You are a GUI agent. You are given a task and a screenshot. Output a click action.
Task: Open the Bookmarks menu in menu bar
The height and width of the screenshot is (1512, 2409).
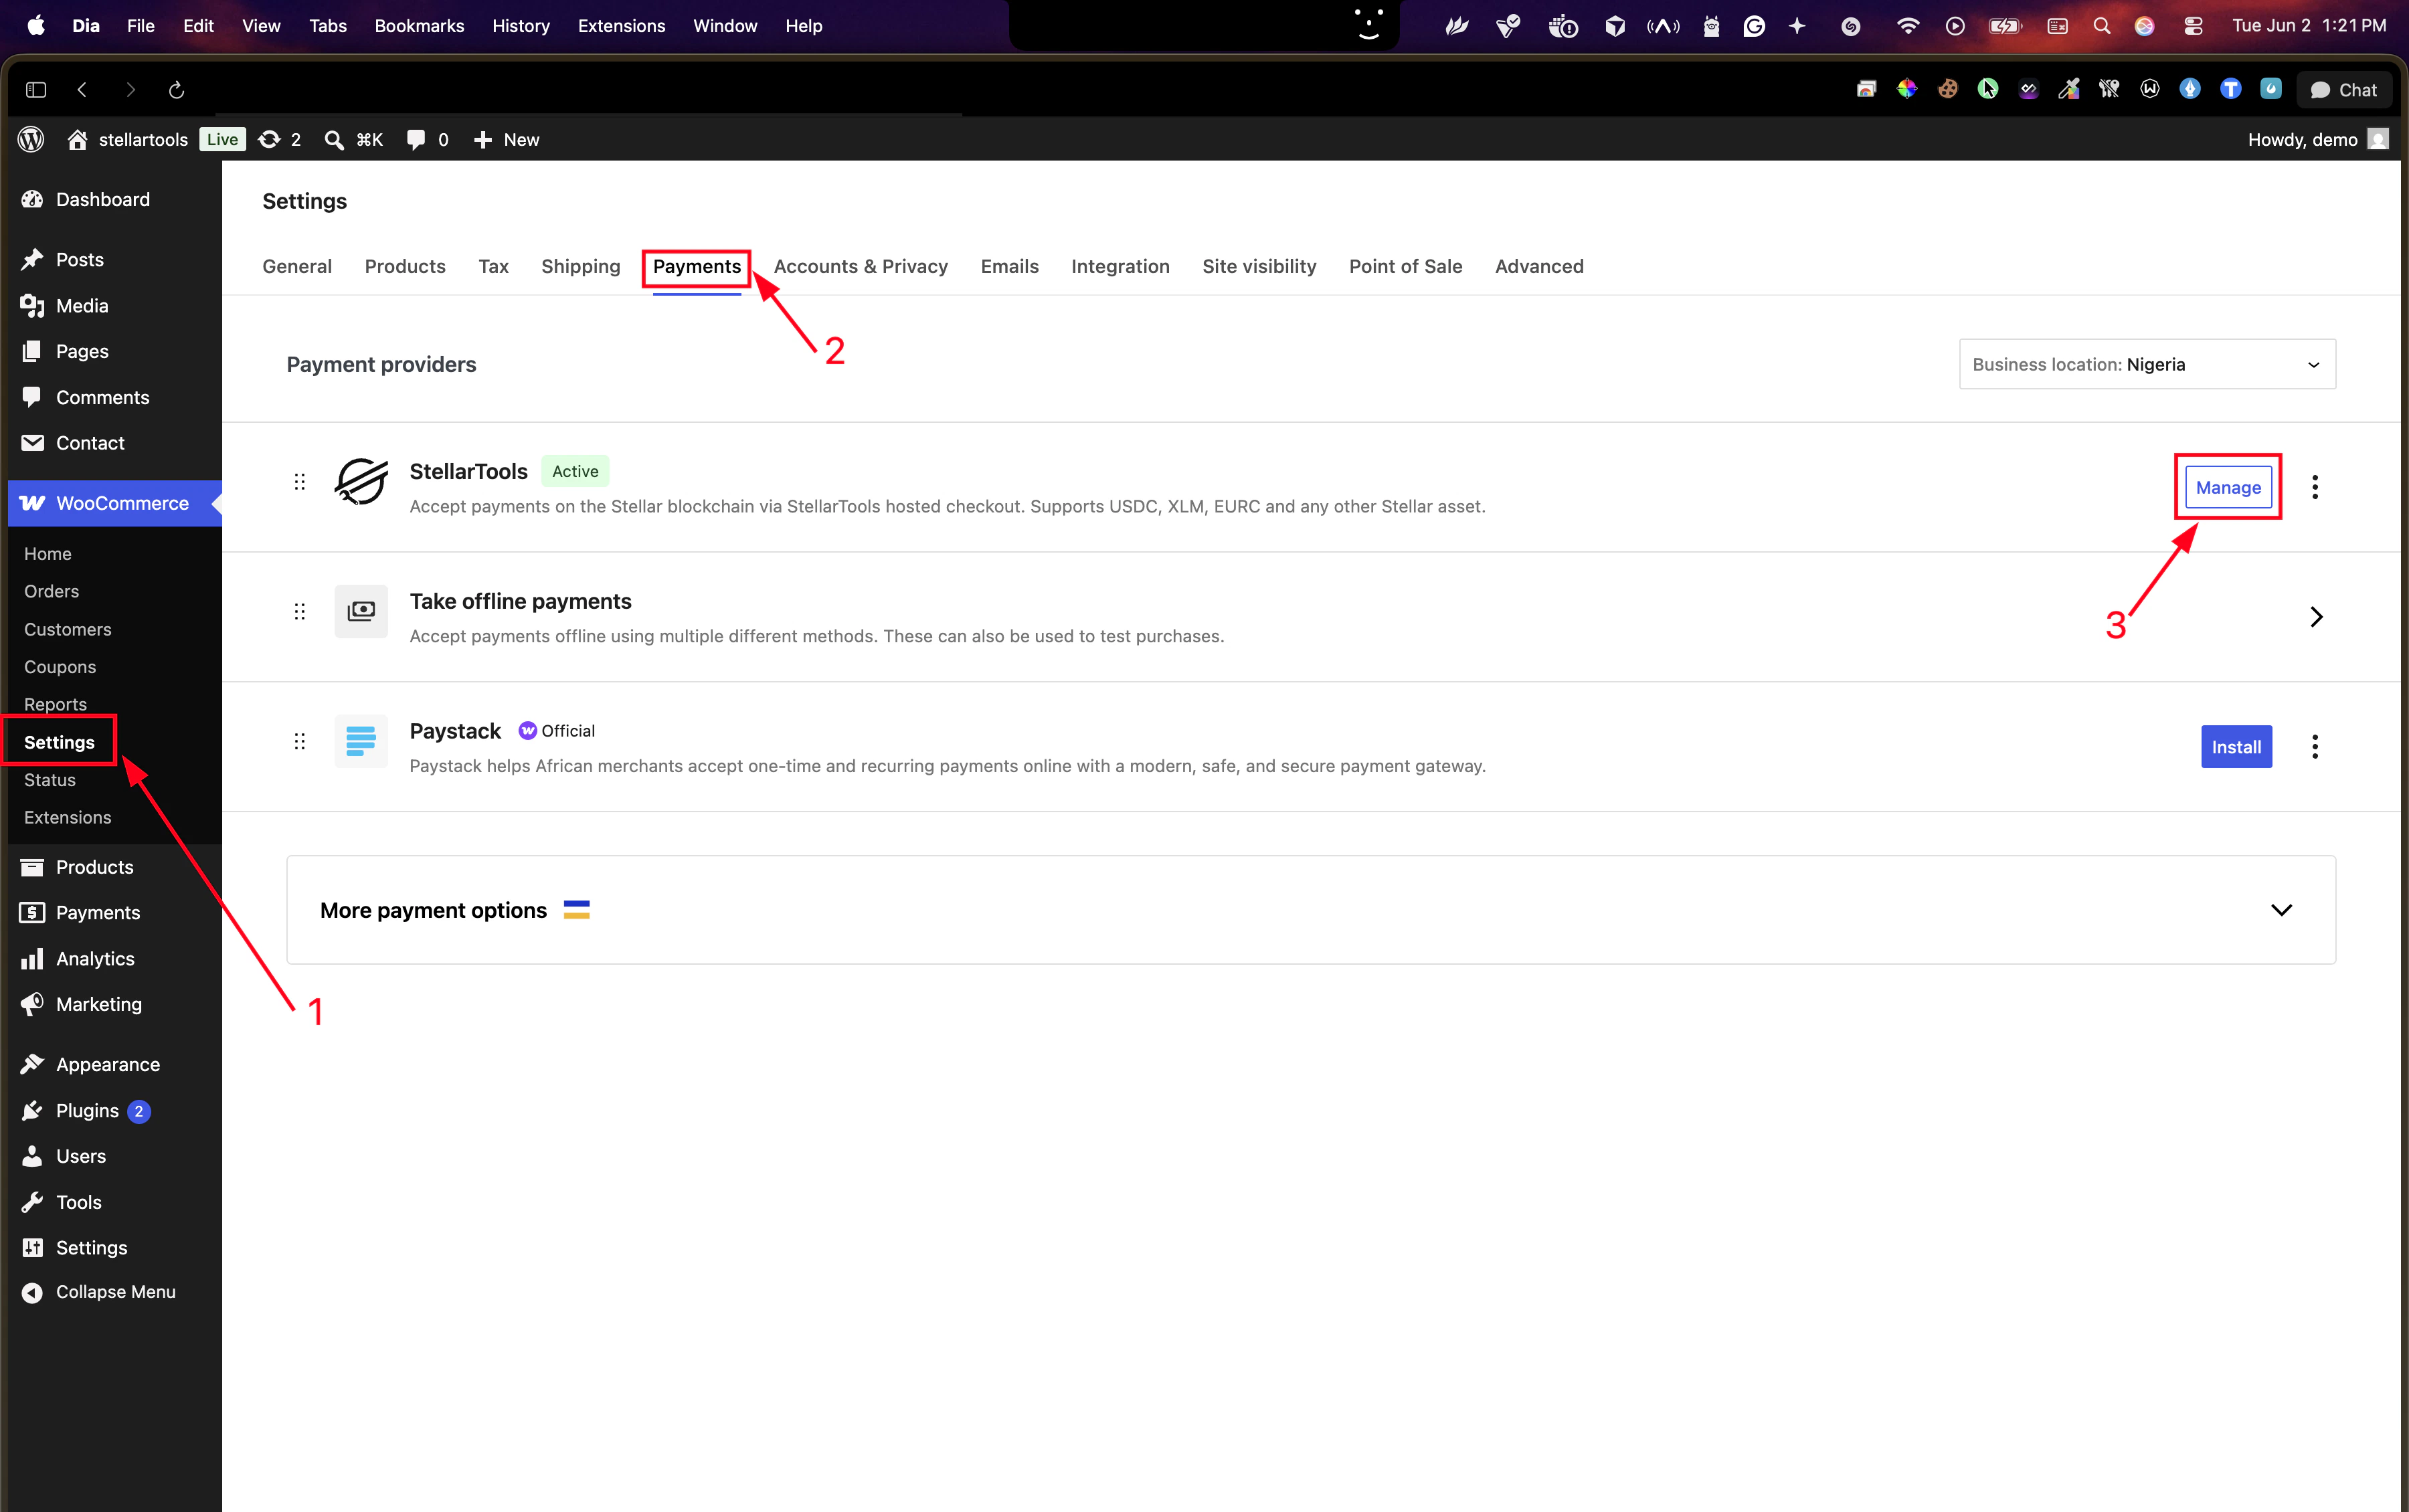point(419,26)
